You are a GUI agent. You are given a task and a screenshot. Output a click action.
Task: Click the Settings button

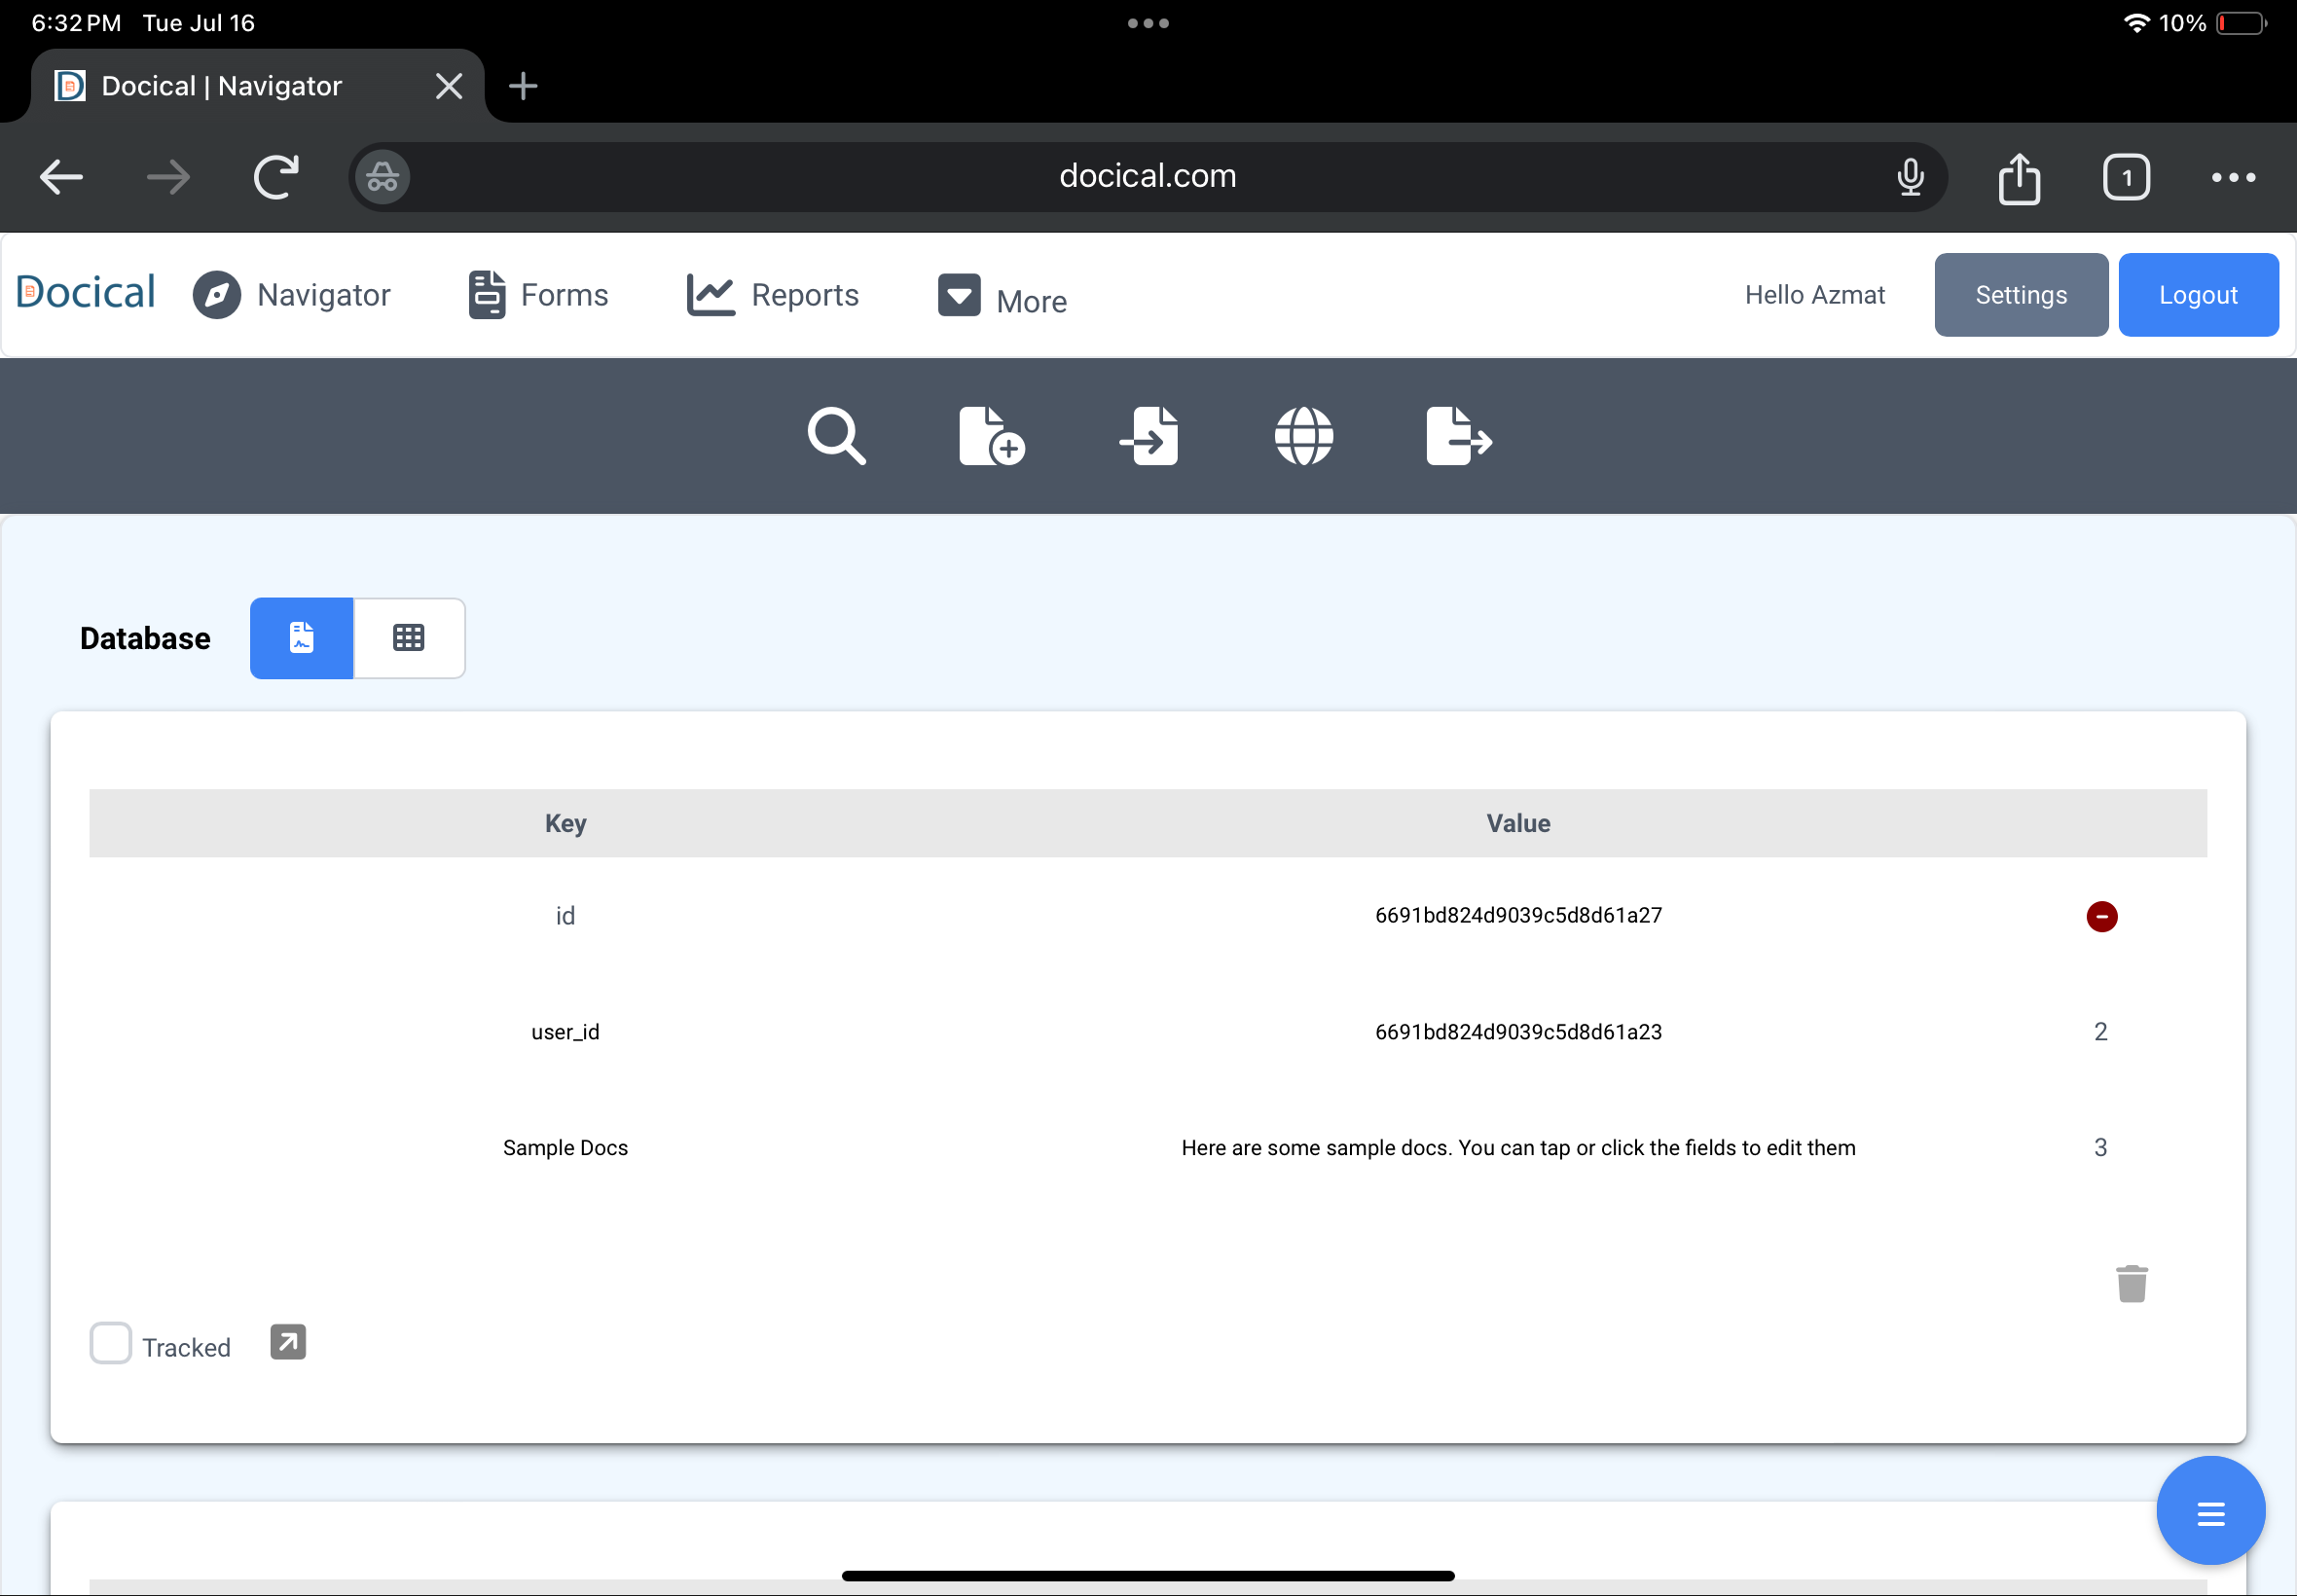pos(2020,295)
